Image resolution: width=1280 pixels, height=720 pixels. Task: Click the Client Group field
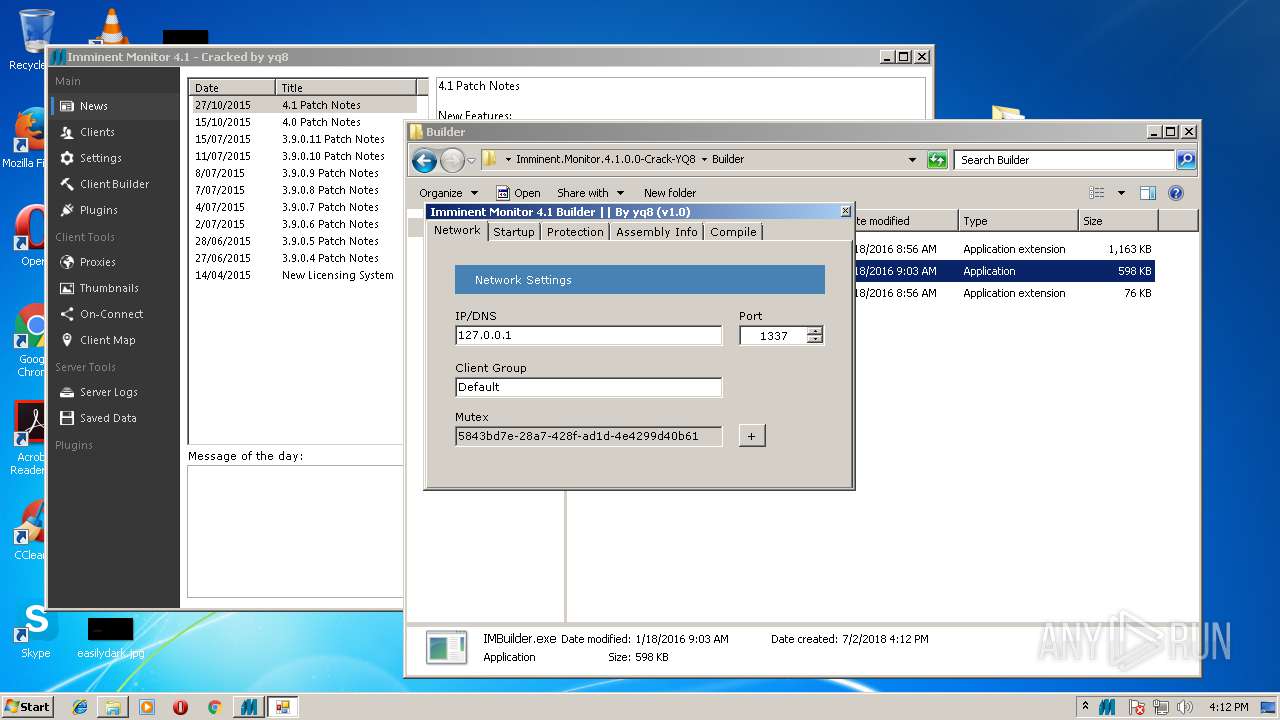[x=588, y=387]
